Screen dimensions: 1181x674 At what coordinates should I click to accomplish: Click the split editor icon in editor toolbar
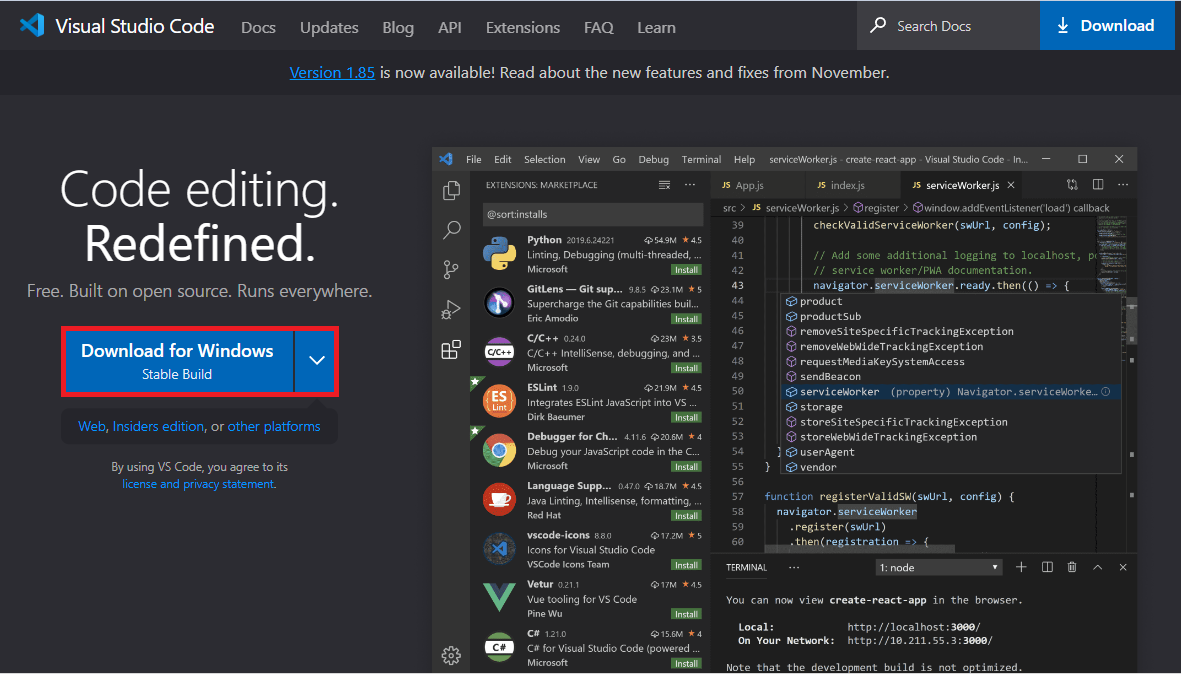pyautogui.click(x=1098, y=185)
